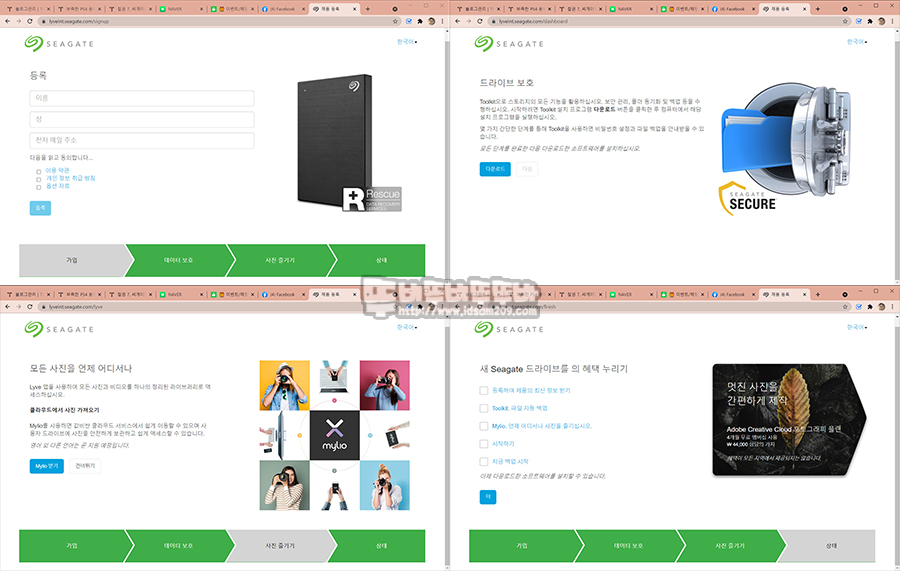Click the 다운로드 button on dashboard page

(x=495, y=169)
